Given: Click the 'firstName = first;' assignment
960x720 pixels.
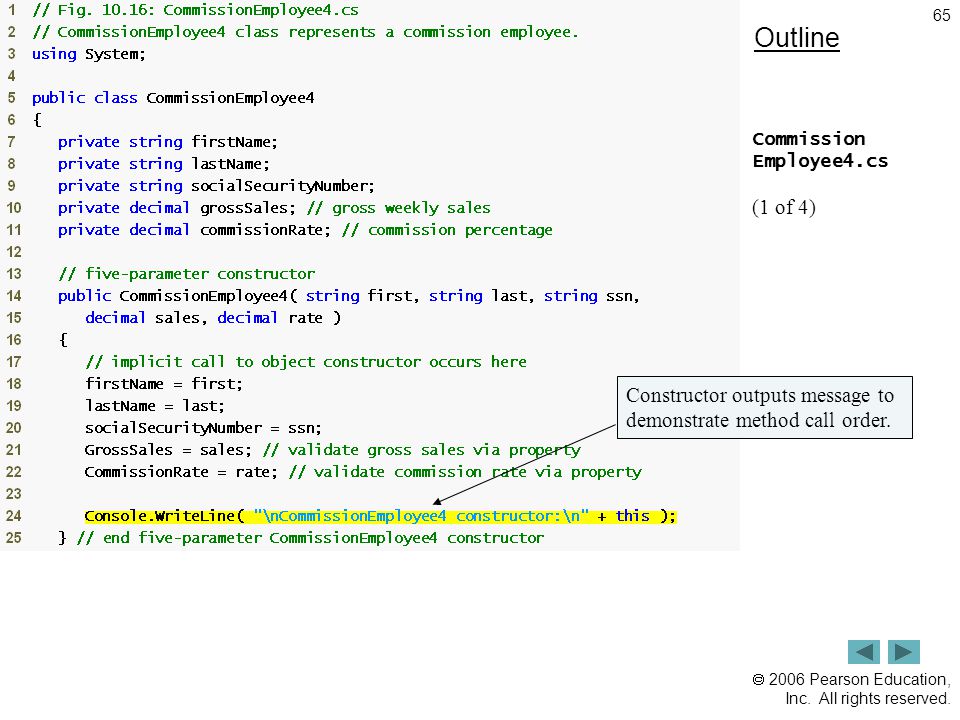Looking at the screenshot, I should pyautogui.click(x=164, y=384).
